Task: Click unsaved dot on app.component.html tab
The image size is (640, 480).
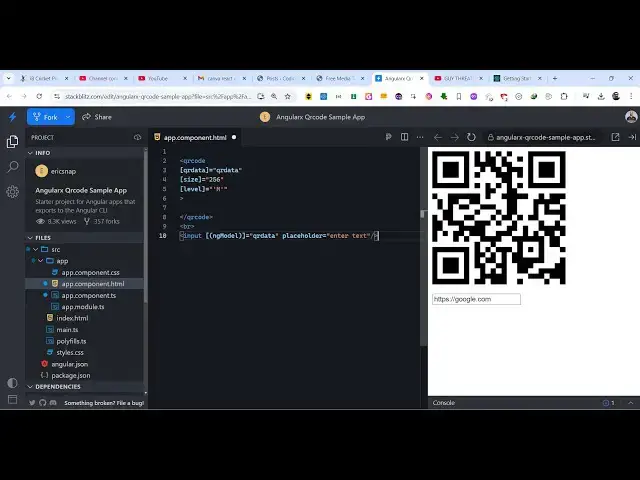Action: pyautogui.click(x=234, y=138)
